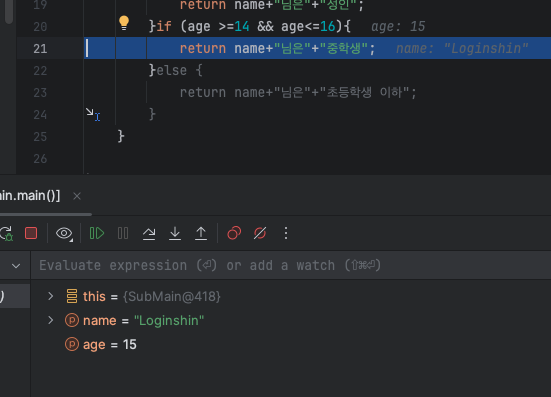This screenshot has width=551, height=397.
Task: Click the yellow light bulb intention icon
Action: point(124,23)
